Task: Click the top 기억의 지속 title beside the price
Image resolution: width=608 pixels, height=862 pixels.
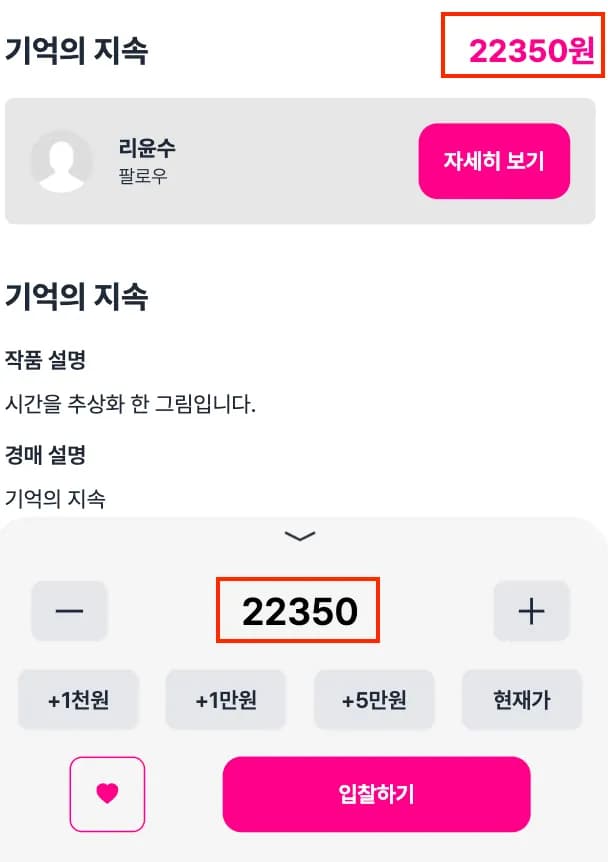Action: pyautogui.click(x=77, y=51)
